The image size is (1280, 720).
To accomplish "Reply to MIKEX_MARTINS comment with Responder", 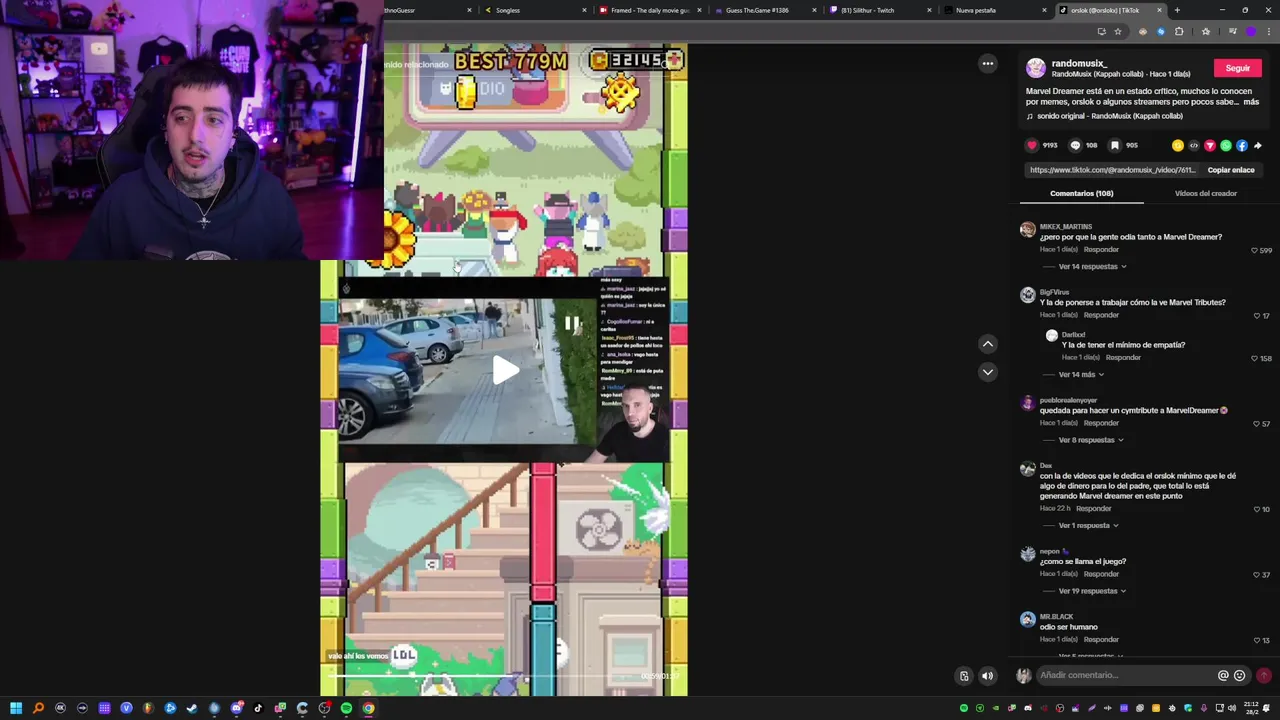I will tap(1101, 250).
